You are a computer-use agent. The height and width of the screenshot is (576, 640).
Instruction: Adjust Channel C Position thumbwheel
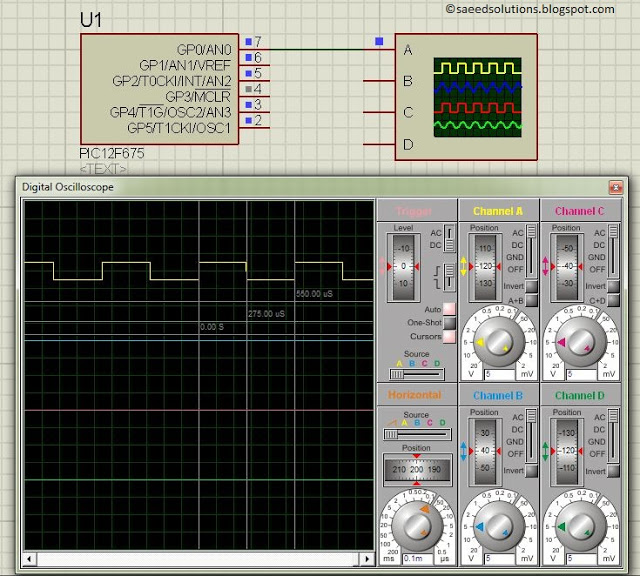(567, 267)
